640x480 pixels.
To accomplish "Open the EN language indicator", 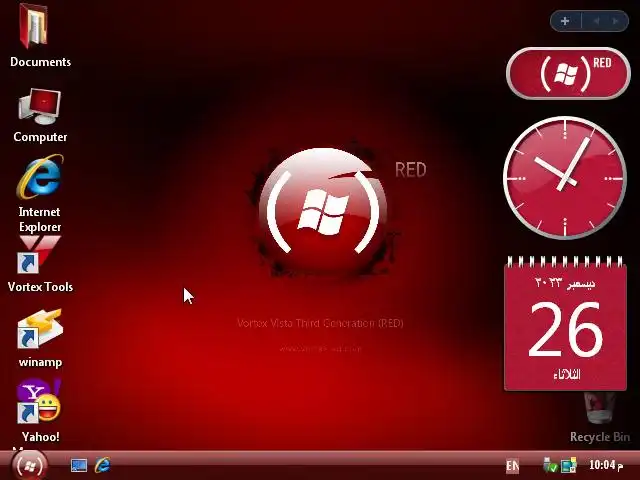I will click(512, 466).
